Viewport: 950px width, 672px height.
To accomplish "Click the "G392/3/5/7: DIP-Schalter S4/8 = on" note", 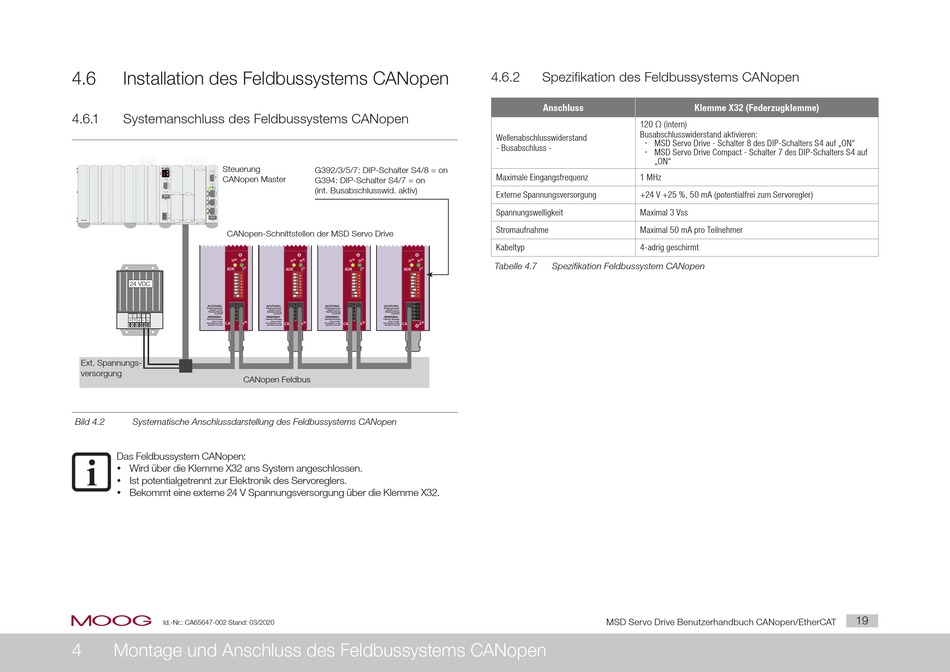I will pos(381,170).
